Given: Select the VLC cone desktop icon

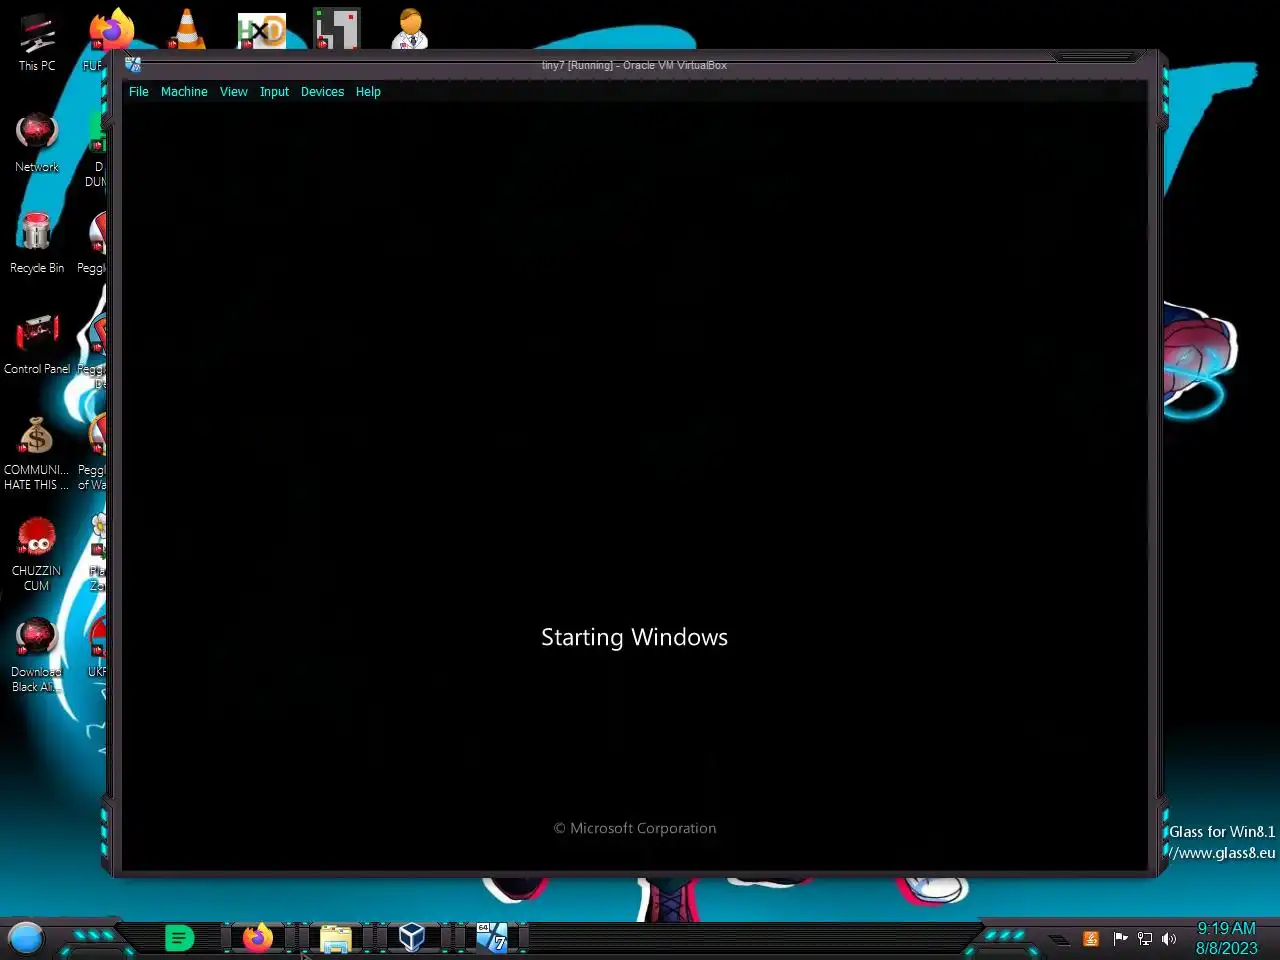Looking at the screenshot, I should [x=186, y=29].
